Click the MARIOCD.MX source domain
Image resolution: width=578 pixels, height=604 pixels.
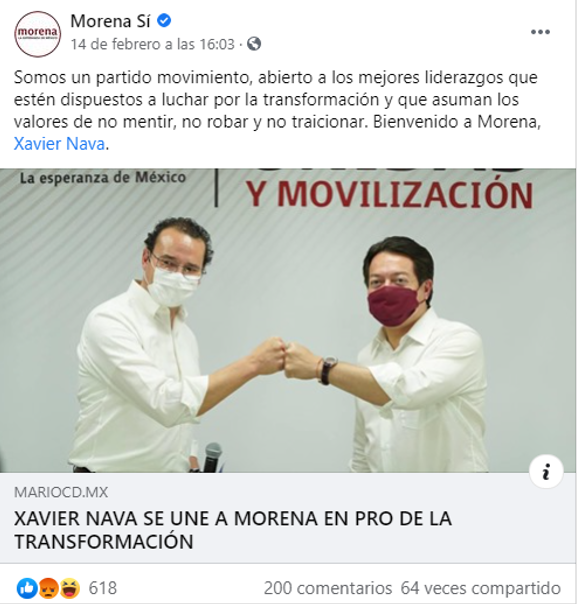61,492
